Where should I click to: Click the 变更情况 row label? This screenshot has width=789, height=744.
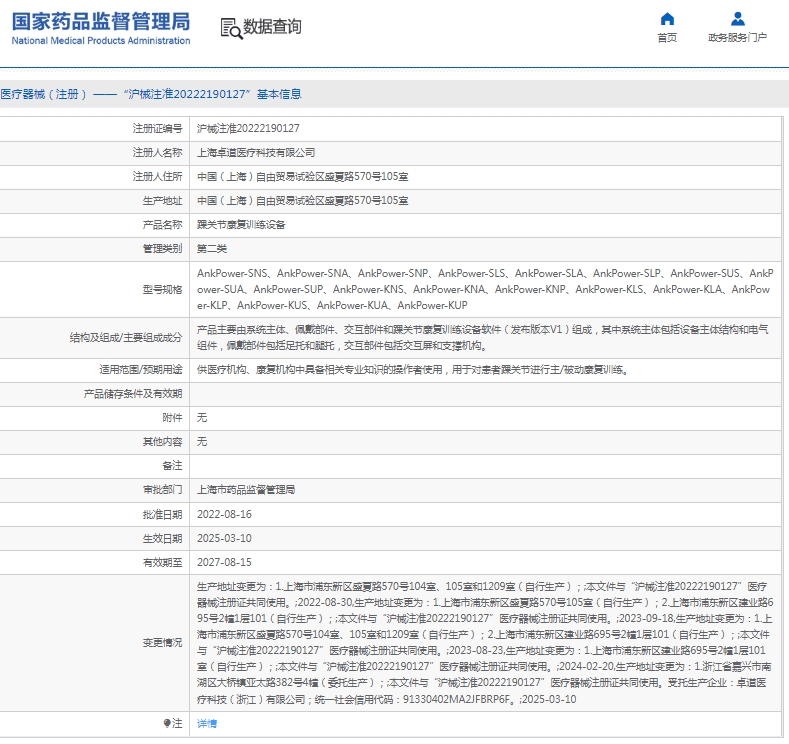163,643
